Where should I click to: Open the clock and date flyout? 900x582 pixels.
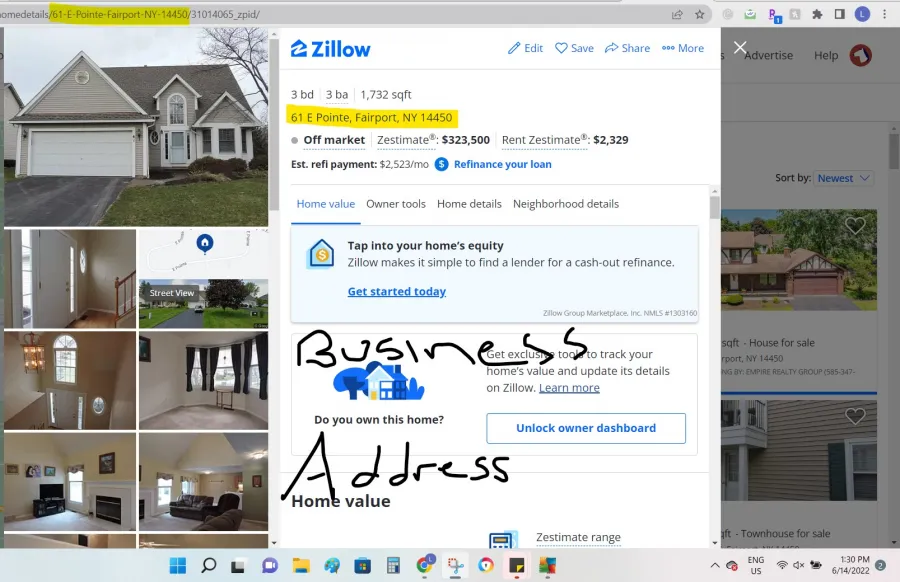[851, 565]
